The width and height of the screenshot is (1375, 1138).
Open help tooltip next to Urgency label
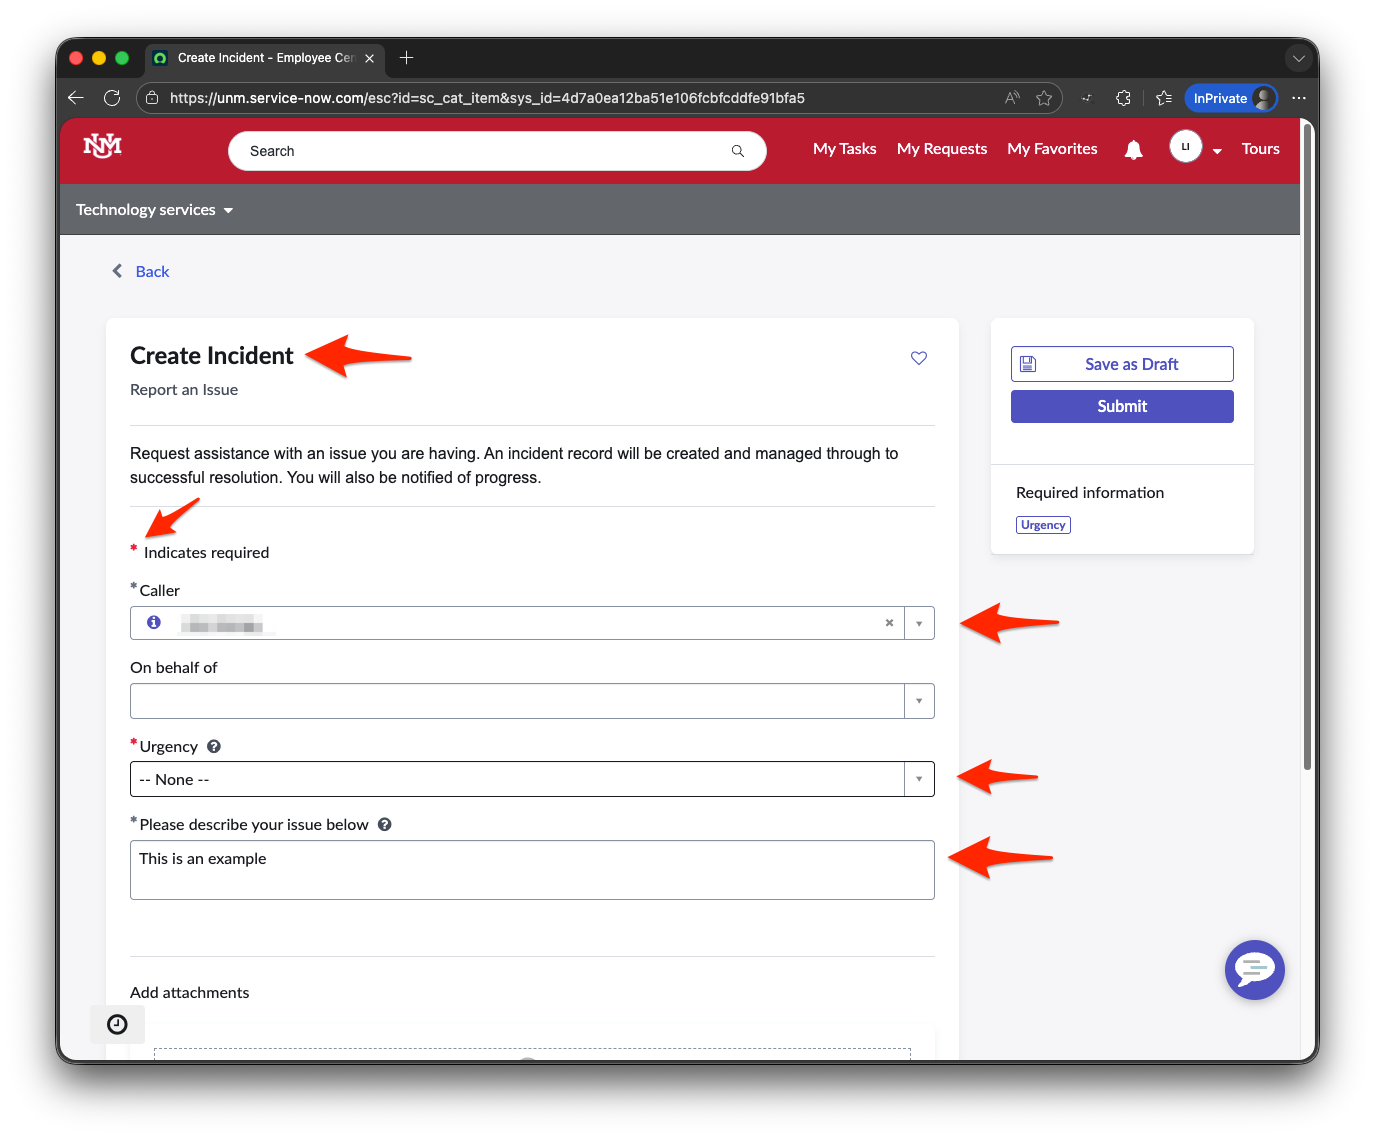pyautogui.click(x=214, y=745)
